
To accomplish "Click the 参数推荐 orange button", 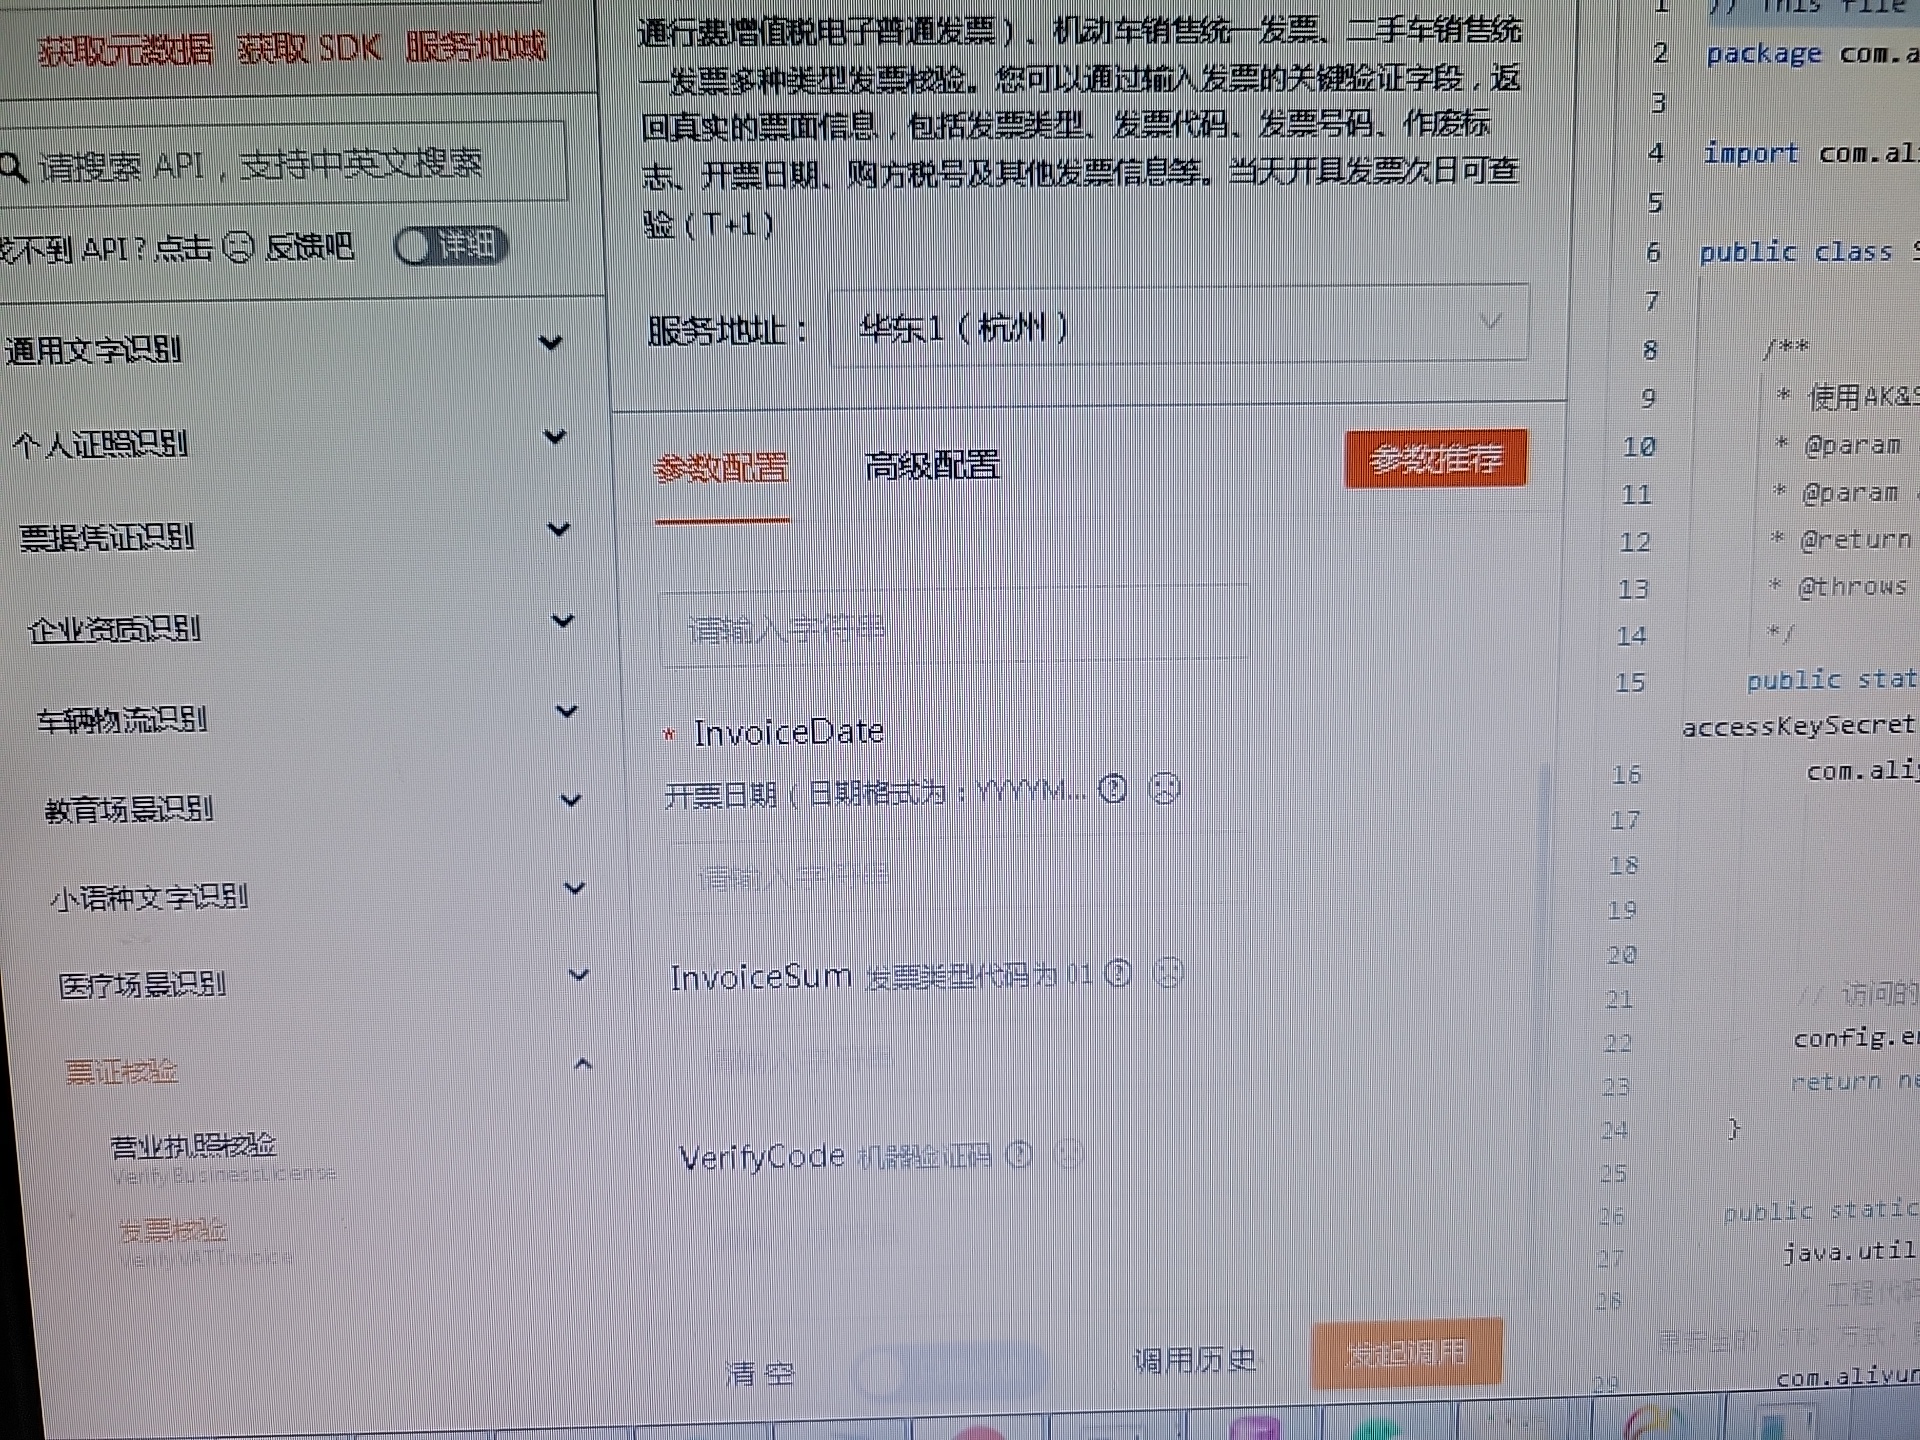I will click(1436, 458).
